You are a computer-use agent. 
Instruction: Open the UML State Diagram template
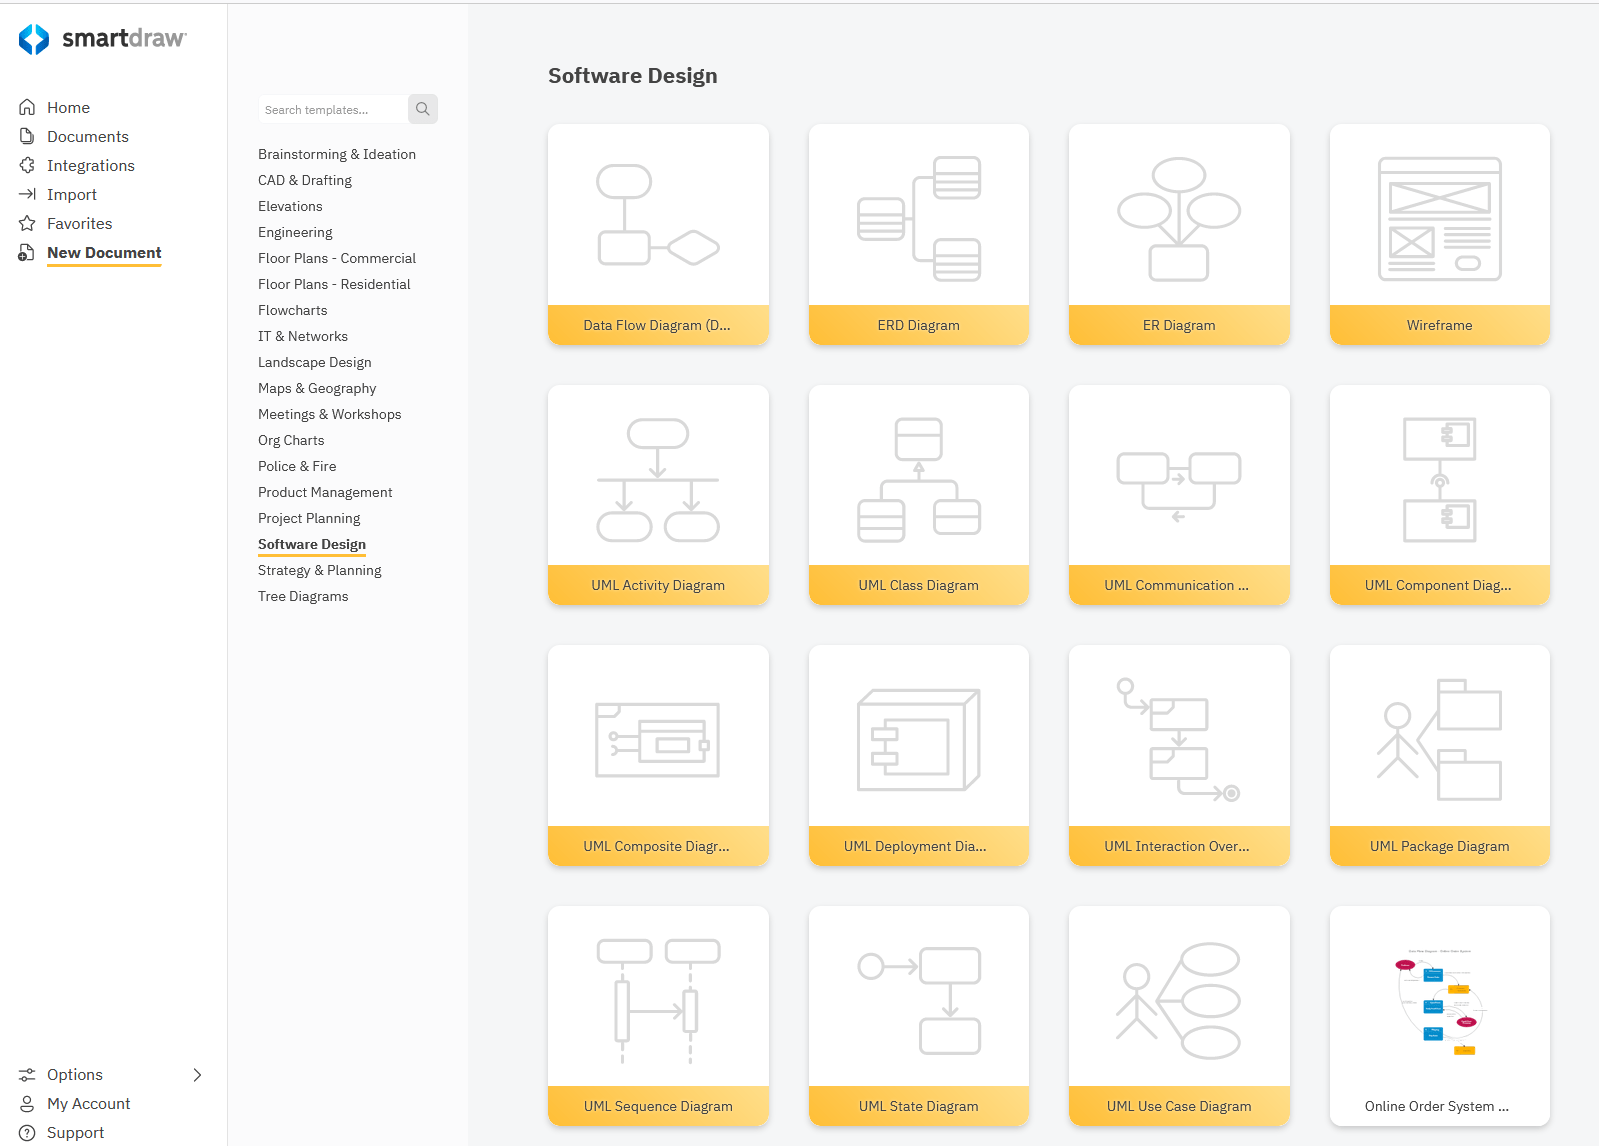click(919, 1016)
